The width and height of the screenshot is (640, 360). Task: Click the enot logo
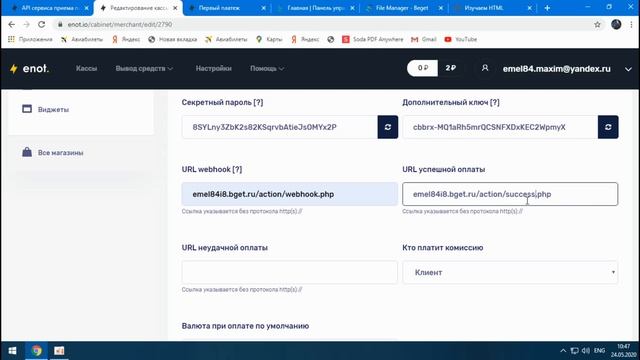[x=29, y=69]
